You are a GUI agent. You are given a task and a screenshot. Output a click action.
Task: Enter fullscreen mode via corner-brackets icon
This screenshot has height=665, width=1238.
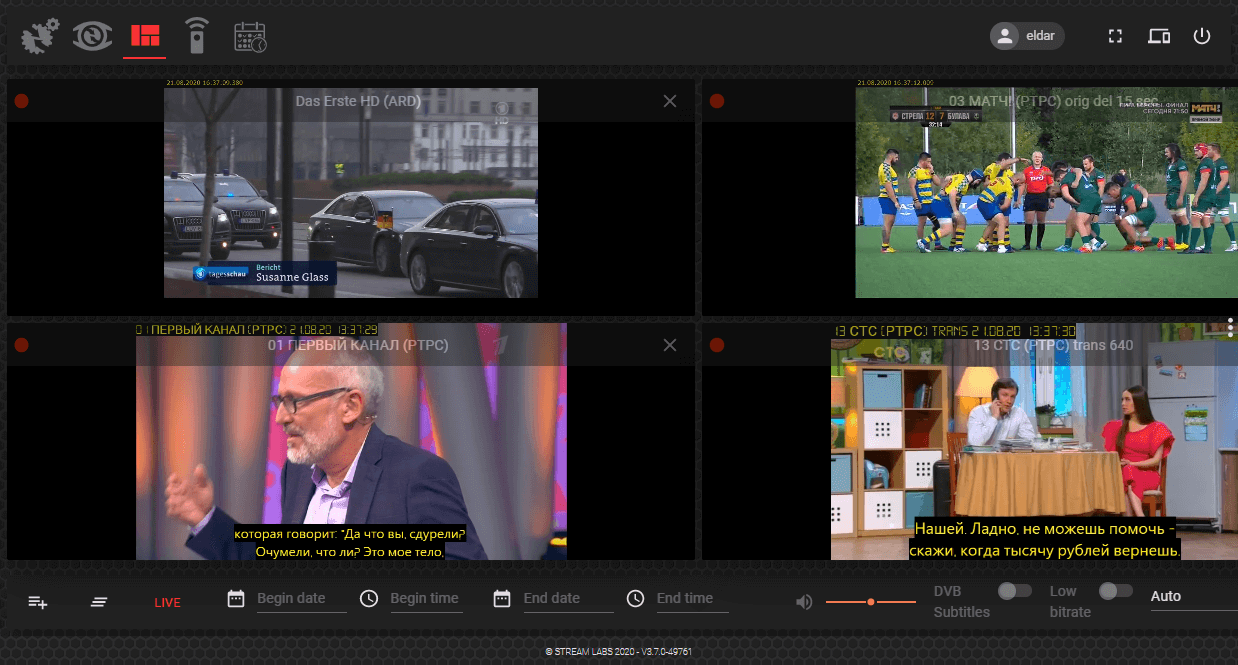click(x=1116, y=36)
